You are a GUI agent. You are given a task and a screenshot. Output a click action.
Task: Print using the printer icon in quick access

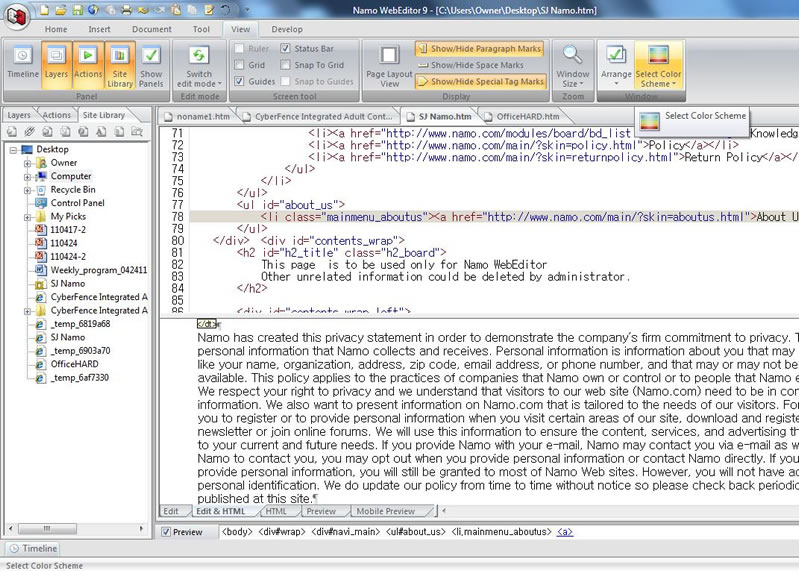[x=126, y=10]
